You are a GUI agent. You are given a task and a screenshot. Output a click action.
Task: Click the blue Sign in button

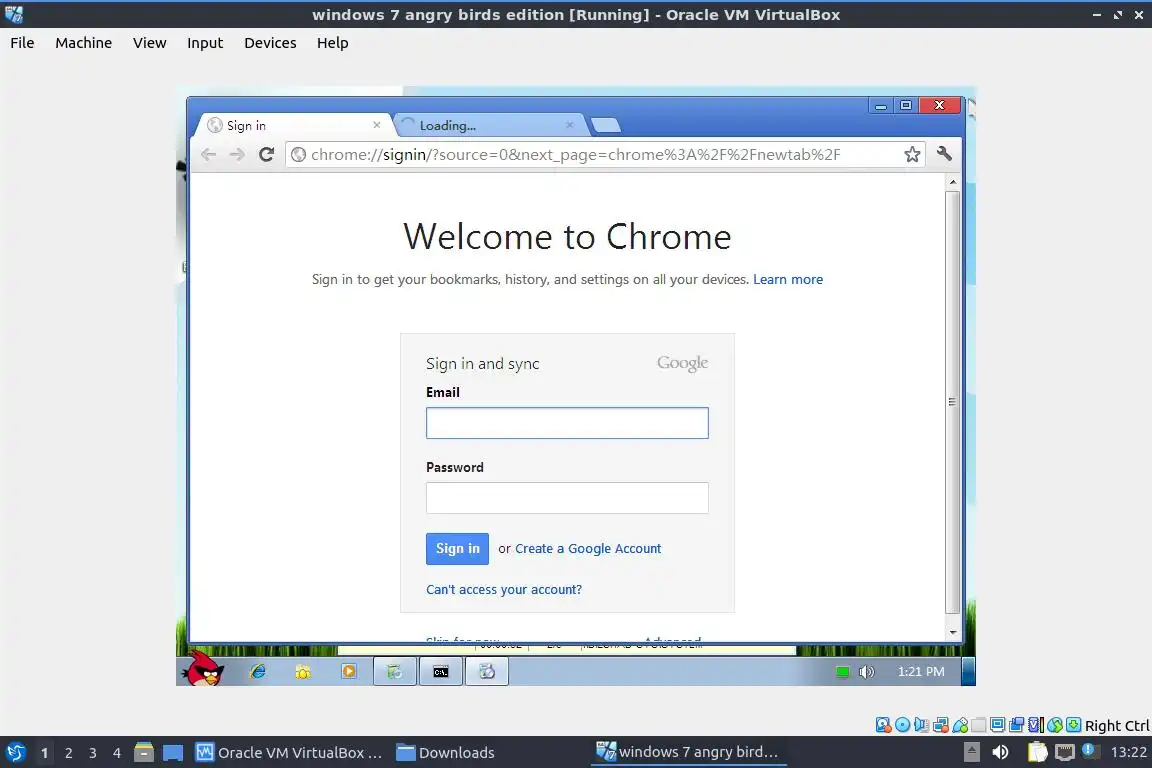457,549
